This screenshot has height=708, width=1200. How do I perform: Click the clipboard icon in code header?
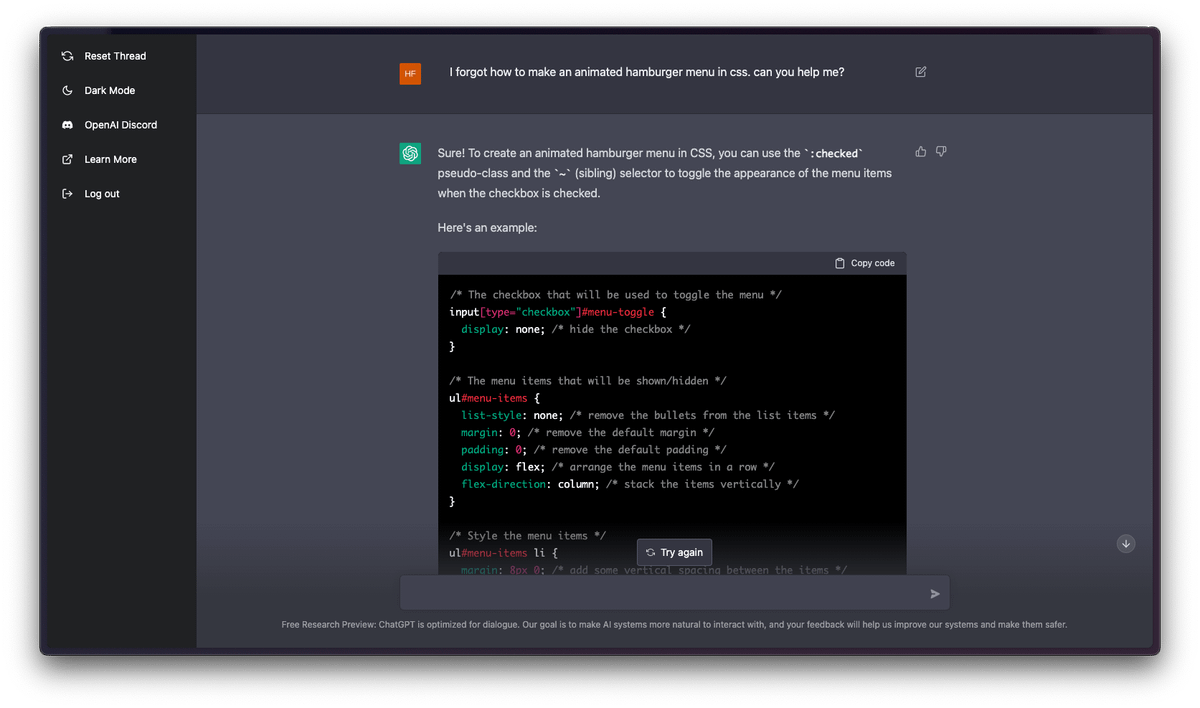pyautogui.click(x=840, y=263)
